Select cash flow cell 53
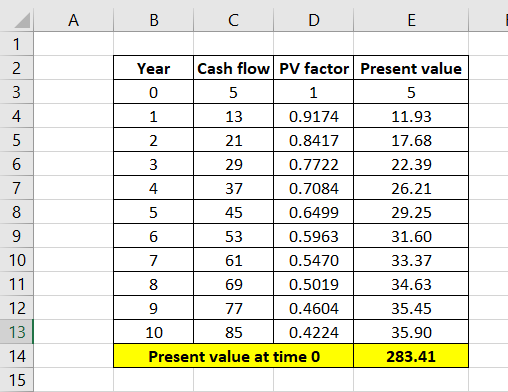Image resolution: width=508 pixels, height=392 pixels. pyautogui.click(x=233, y=236)
